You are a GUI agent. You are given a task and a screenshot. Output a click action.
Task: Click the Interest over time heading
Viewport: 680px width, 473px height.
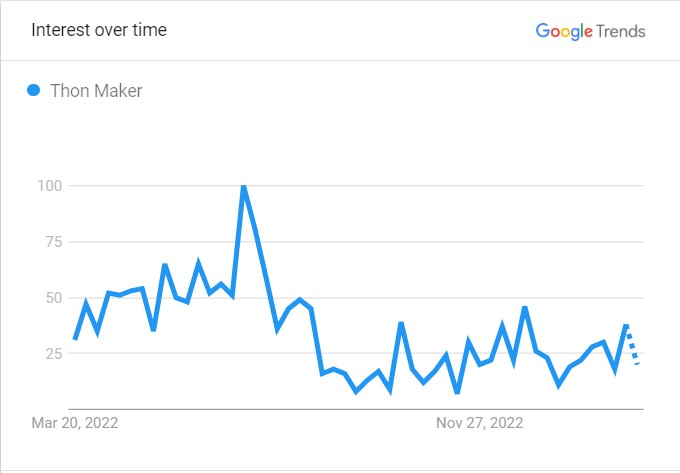pyautogui.click(x=99, y=30)
